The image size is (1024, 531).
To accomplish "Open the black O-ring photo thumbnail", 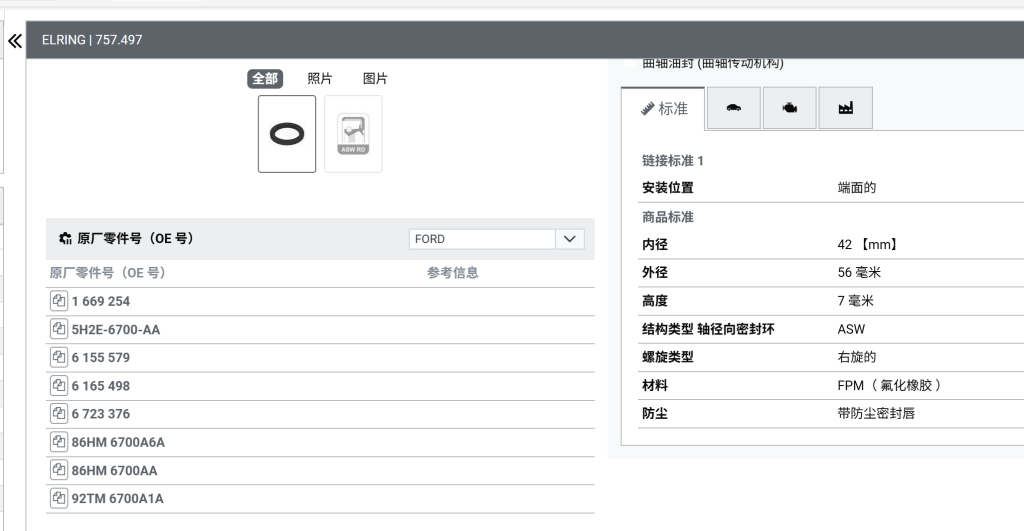I will coord(287,134).
